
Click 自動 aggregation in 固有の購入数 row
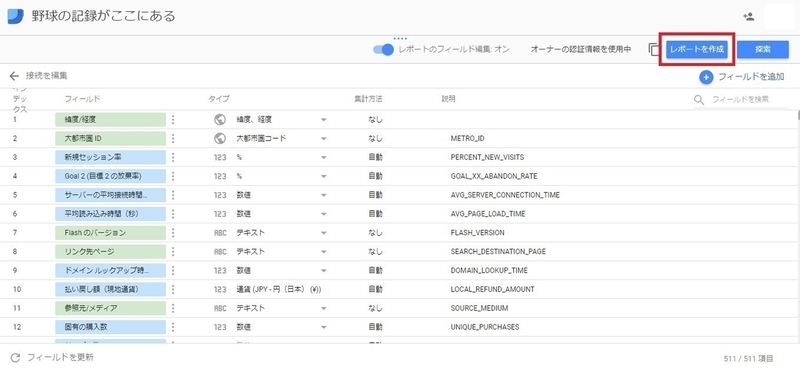click(x=376, y=327)
